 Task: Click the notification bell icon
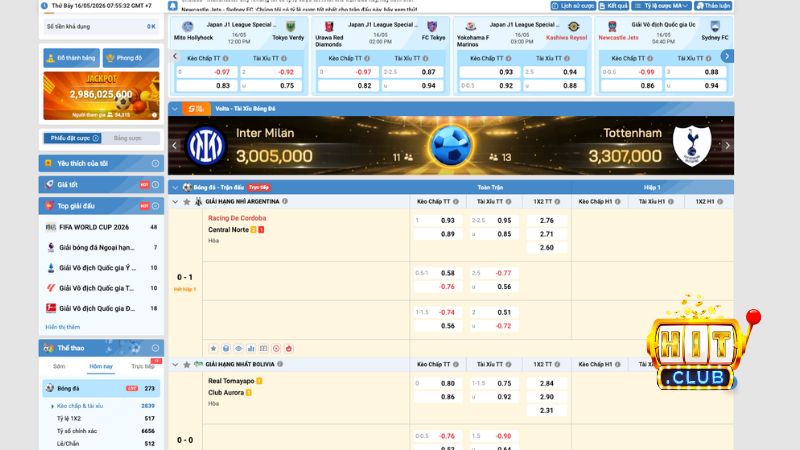click(172, 6)
